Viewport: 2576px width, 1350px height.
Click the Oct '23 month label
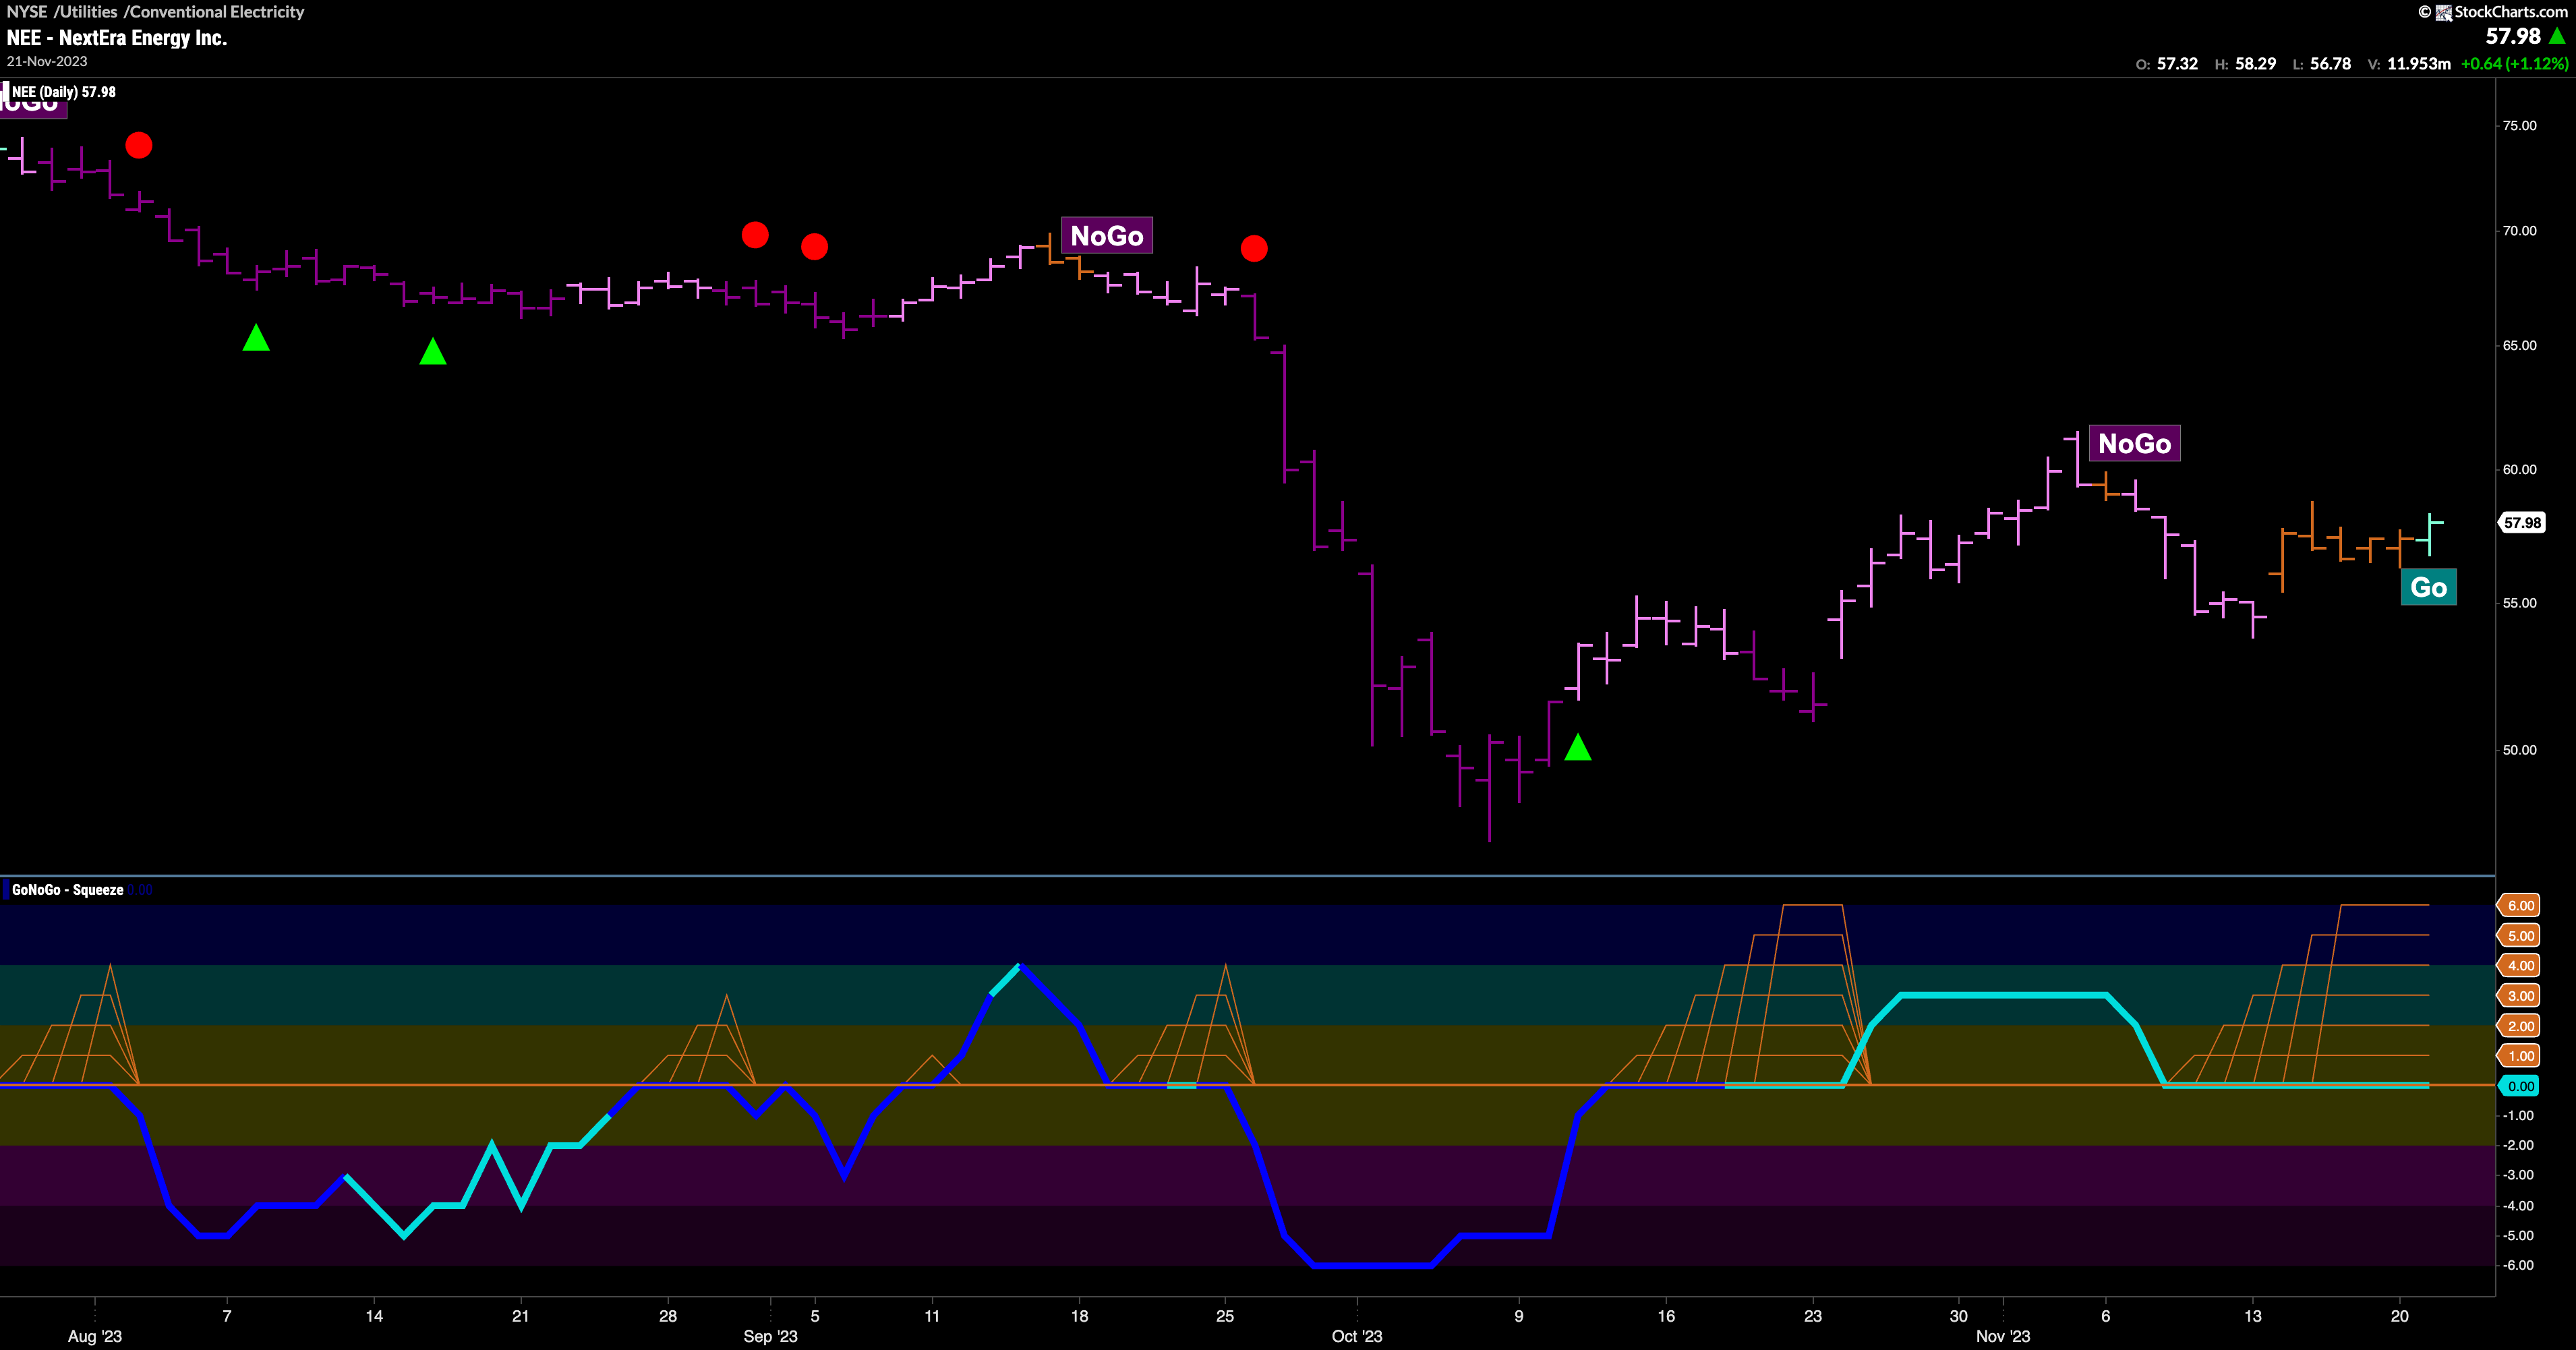click(x=1357, y=1336)
